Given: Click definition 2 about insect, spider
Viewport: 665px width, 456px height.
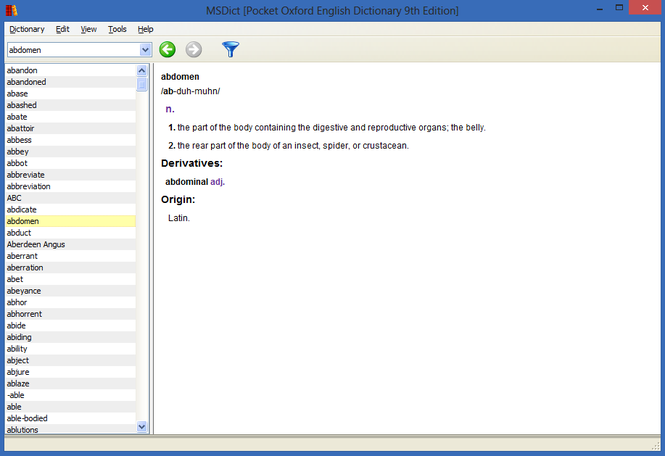Looking at the screenshot, I should point(288,145).
